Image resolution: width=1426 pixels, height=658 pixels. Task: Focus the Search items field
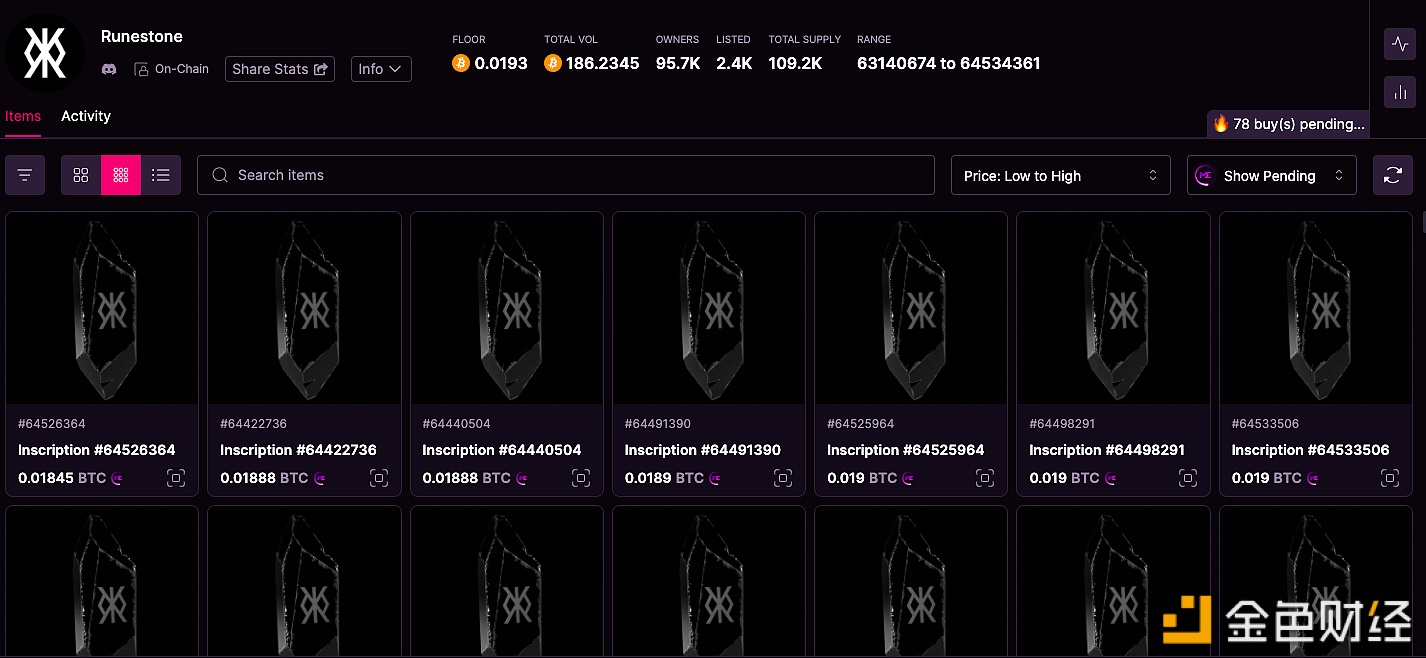point(566,175)
